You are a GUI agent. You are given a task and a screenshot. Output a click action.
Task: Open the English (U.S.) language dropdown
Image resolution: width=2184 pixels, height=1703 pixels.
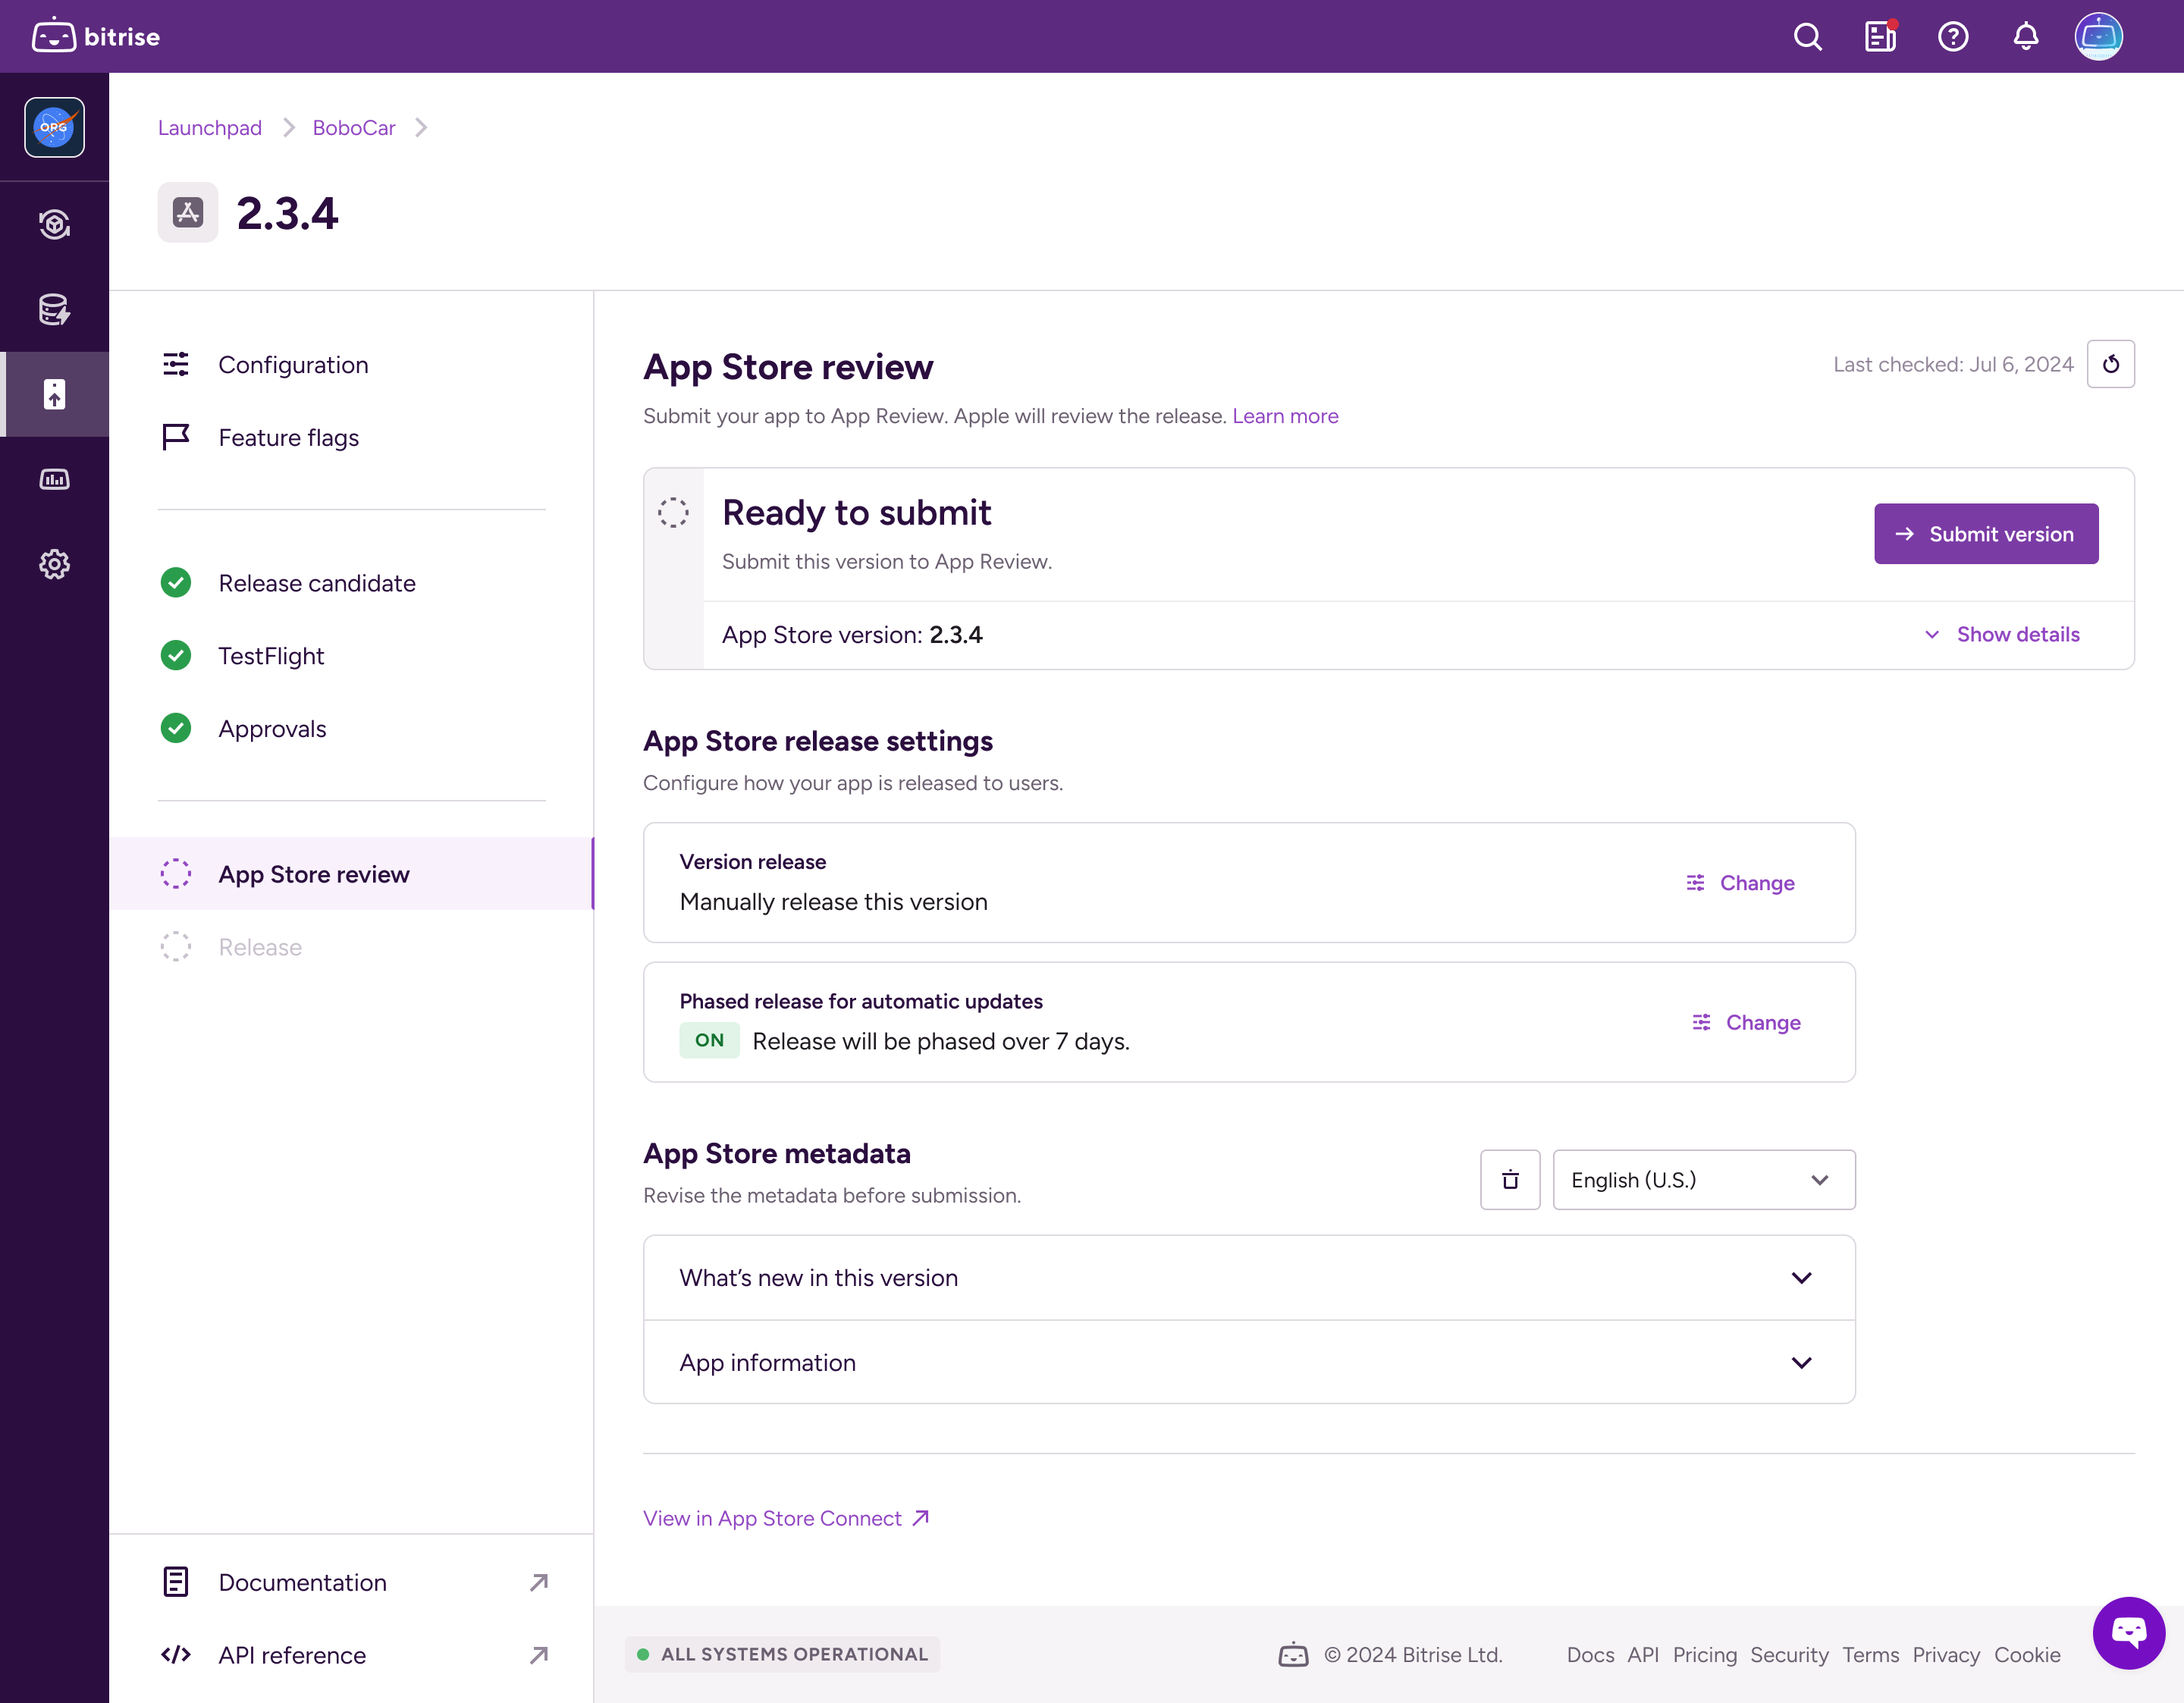(1703, 1180)
